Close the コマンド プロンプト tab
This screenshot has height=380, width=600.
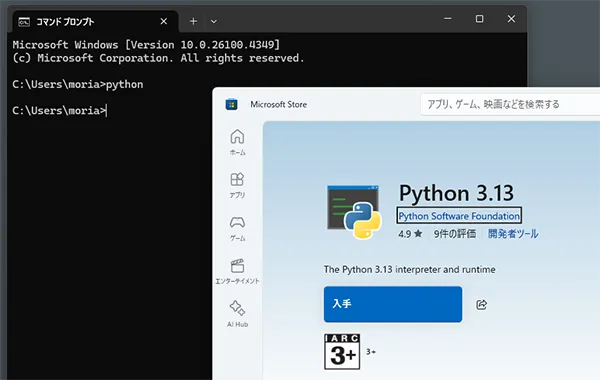164,21
